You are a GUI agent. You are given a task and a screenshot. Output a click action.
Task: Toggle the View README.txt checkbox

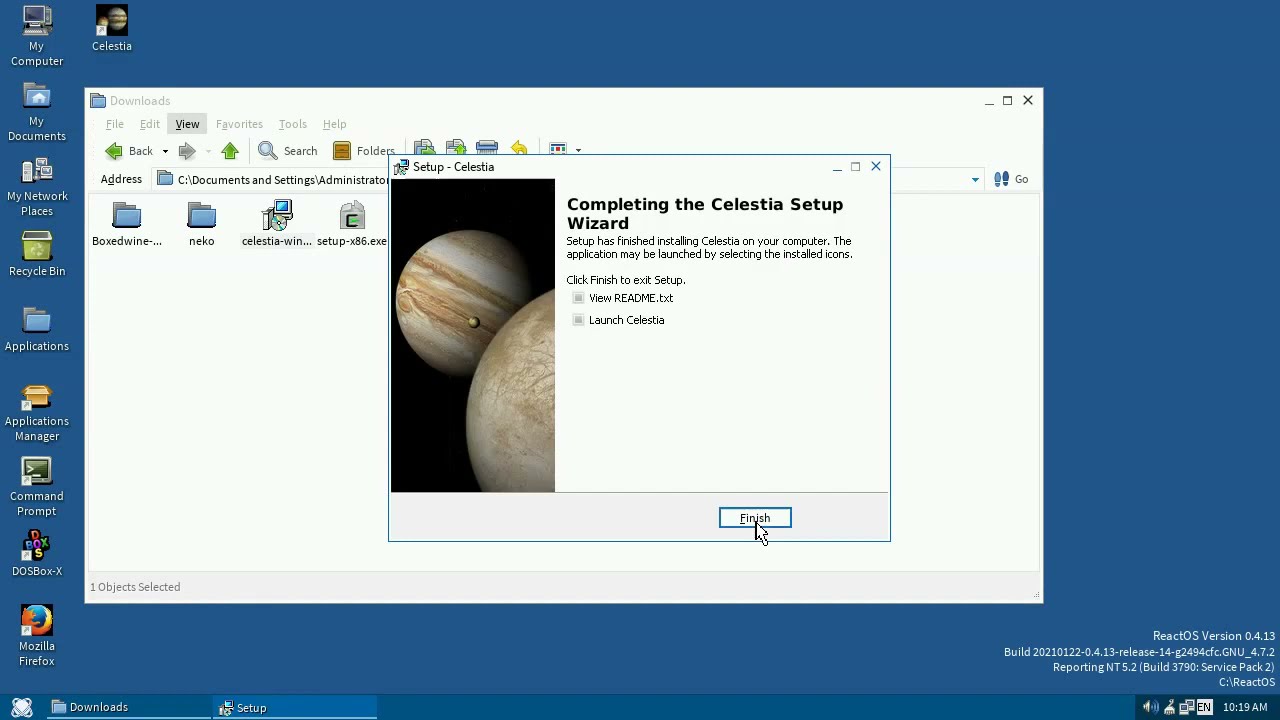(579, 298)
